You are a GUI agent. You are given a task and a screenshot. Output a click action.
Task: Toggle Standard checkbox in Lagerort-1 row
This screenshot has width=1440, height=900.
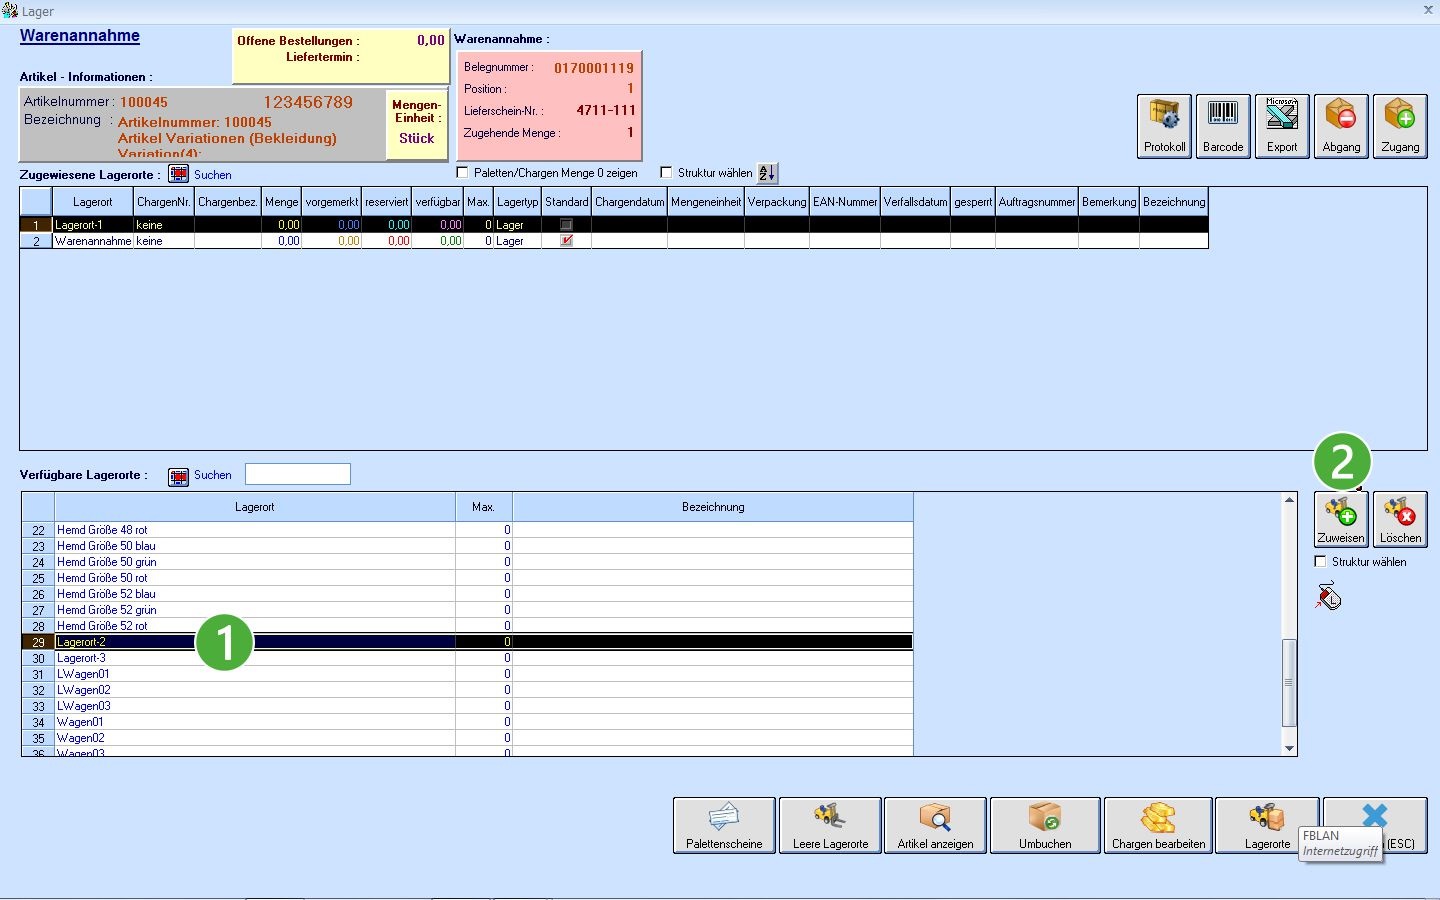click(x=566, y=225)
